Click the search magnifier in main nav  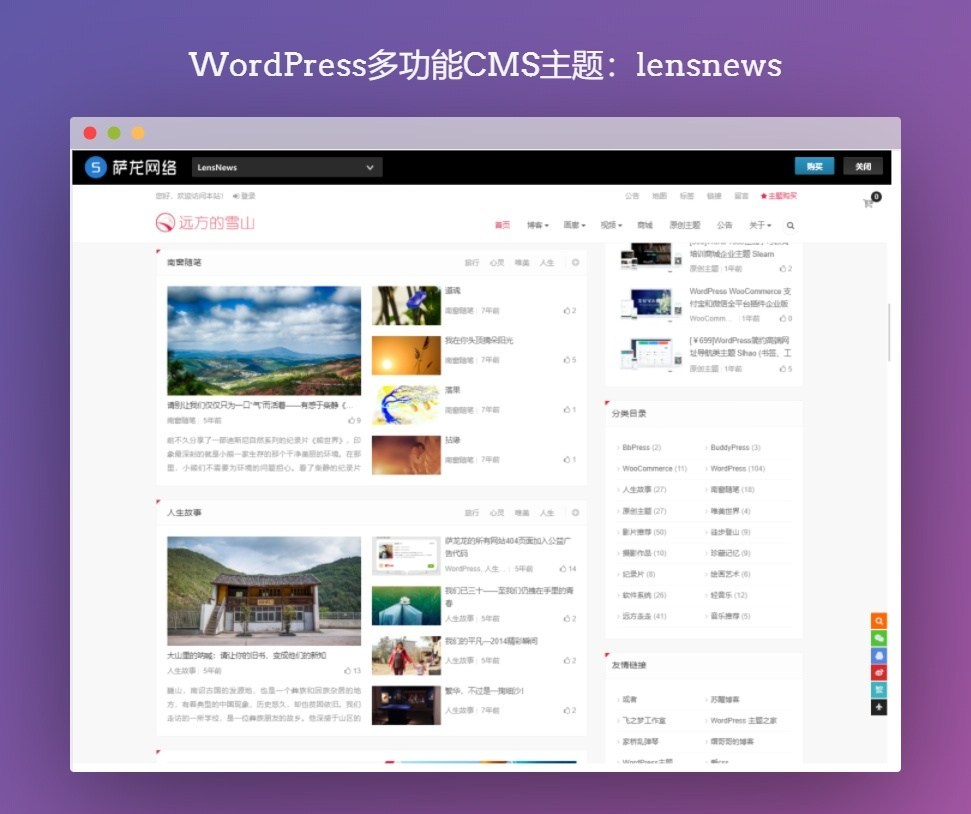coord(790,225)
